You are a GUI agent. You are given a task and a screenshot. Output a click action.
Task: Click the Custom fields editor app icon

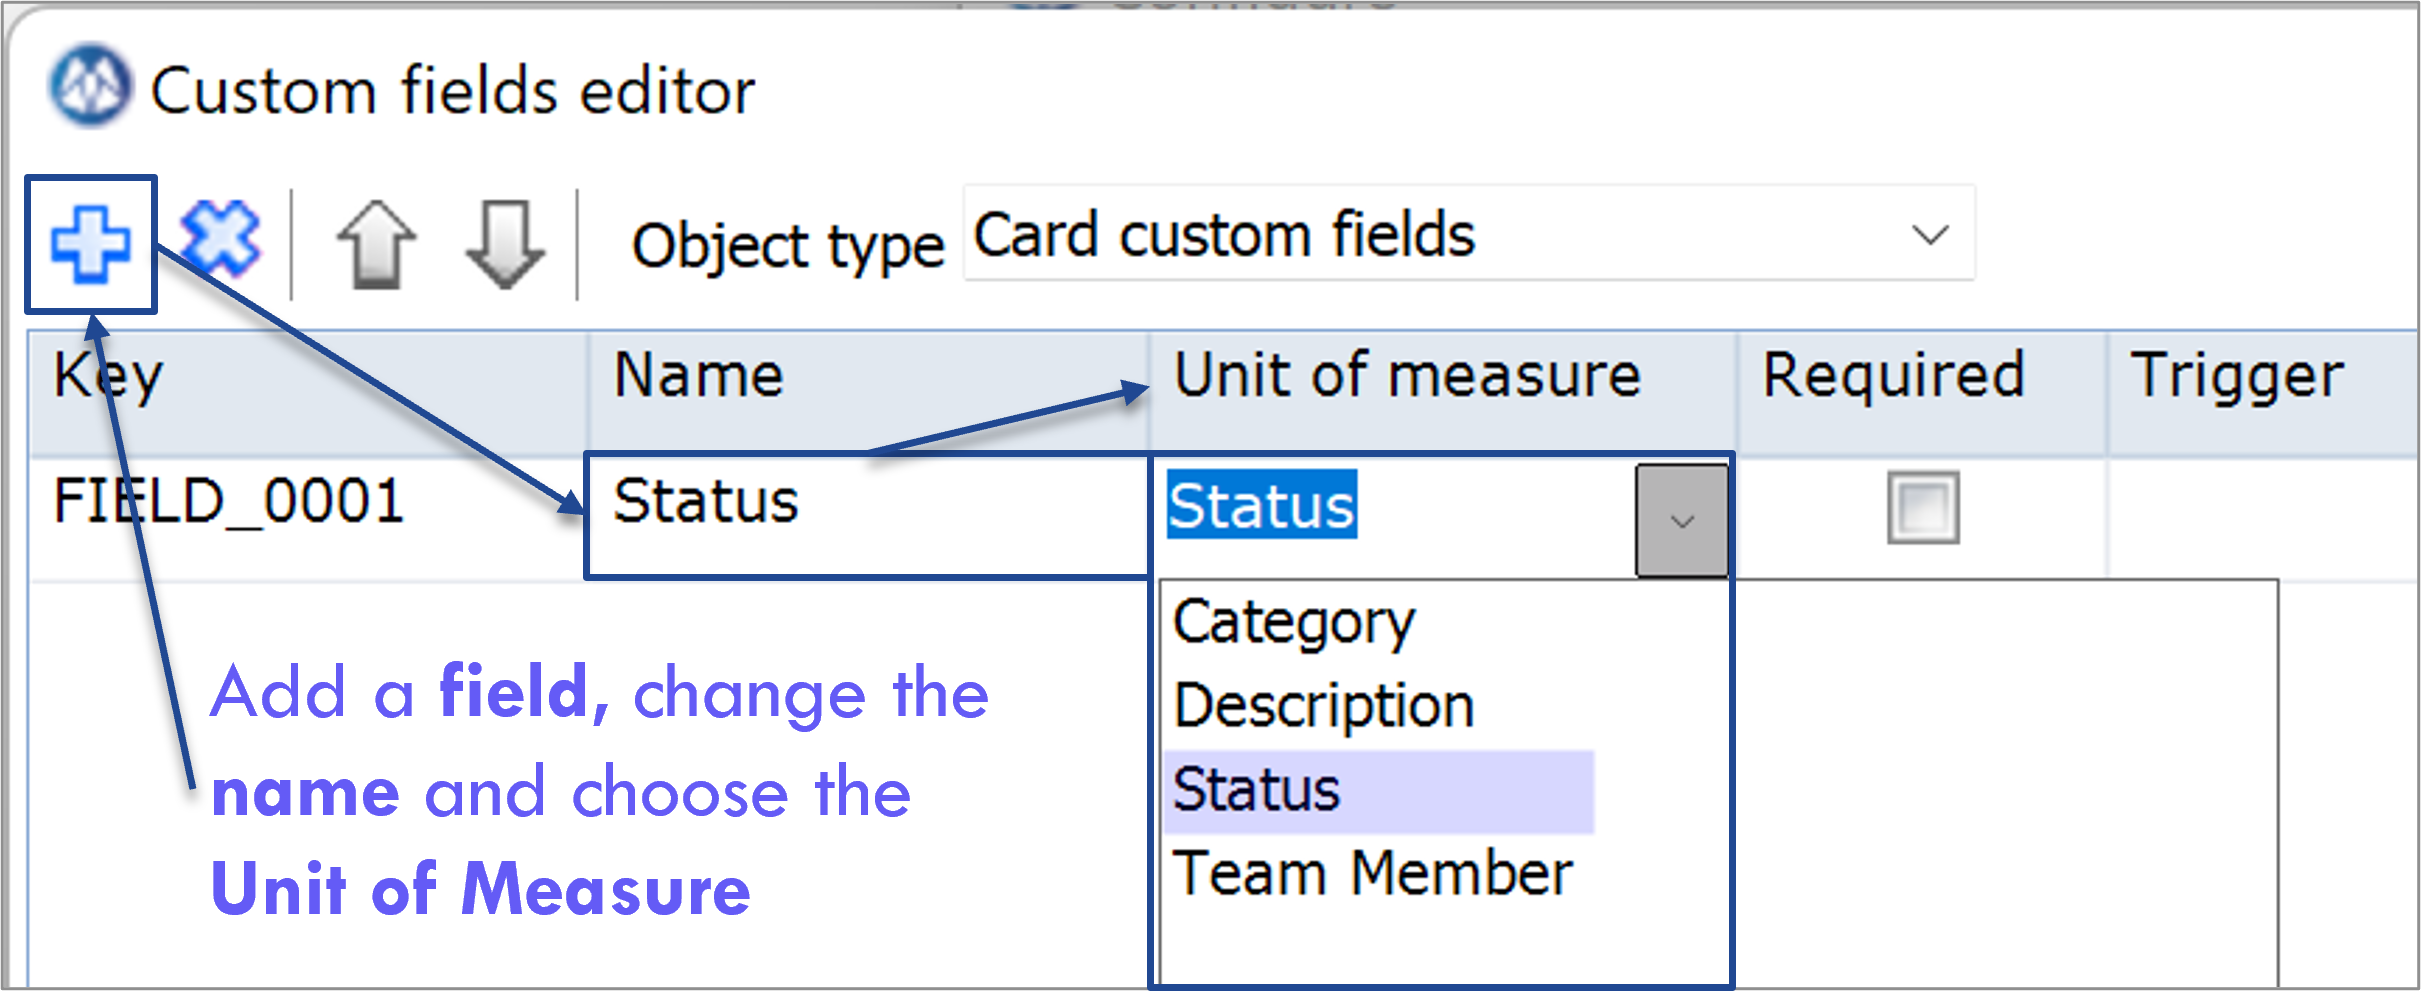90,86
